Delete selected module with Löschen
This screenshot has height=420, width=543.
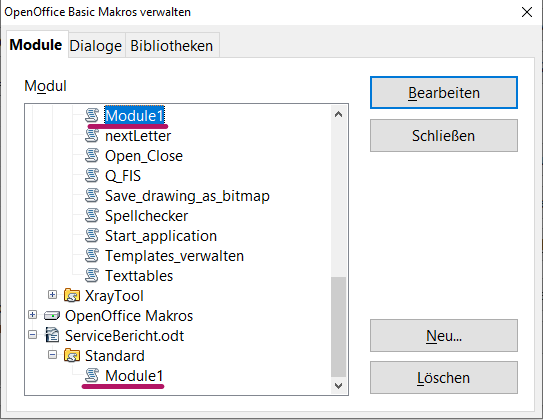[x=444, y=378]
